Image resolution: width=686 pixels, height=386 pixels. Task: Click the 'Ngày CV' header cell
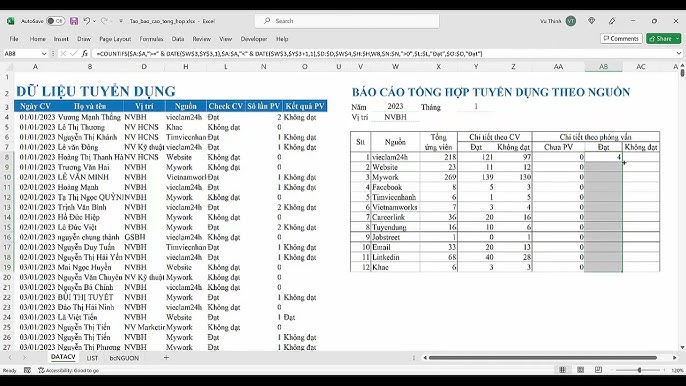pyautogui.click(x=35, y=106)
